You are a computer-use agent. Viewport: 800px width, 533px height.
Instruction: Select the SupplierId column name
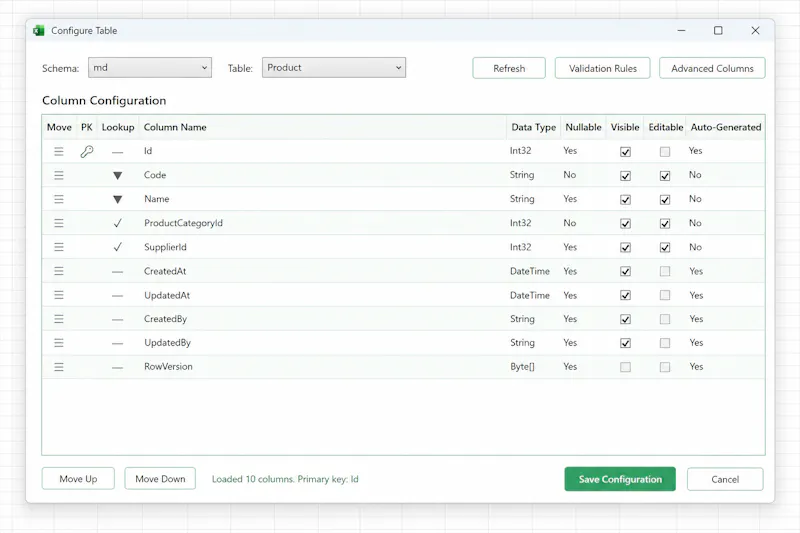[165, 247]
